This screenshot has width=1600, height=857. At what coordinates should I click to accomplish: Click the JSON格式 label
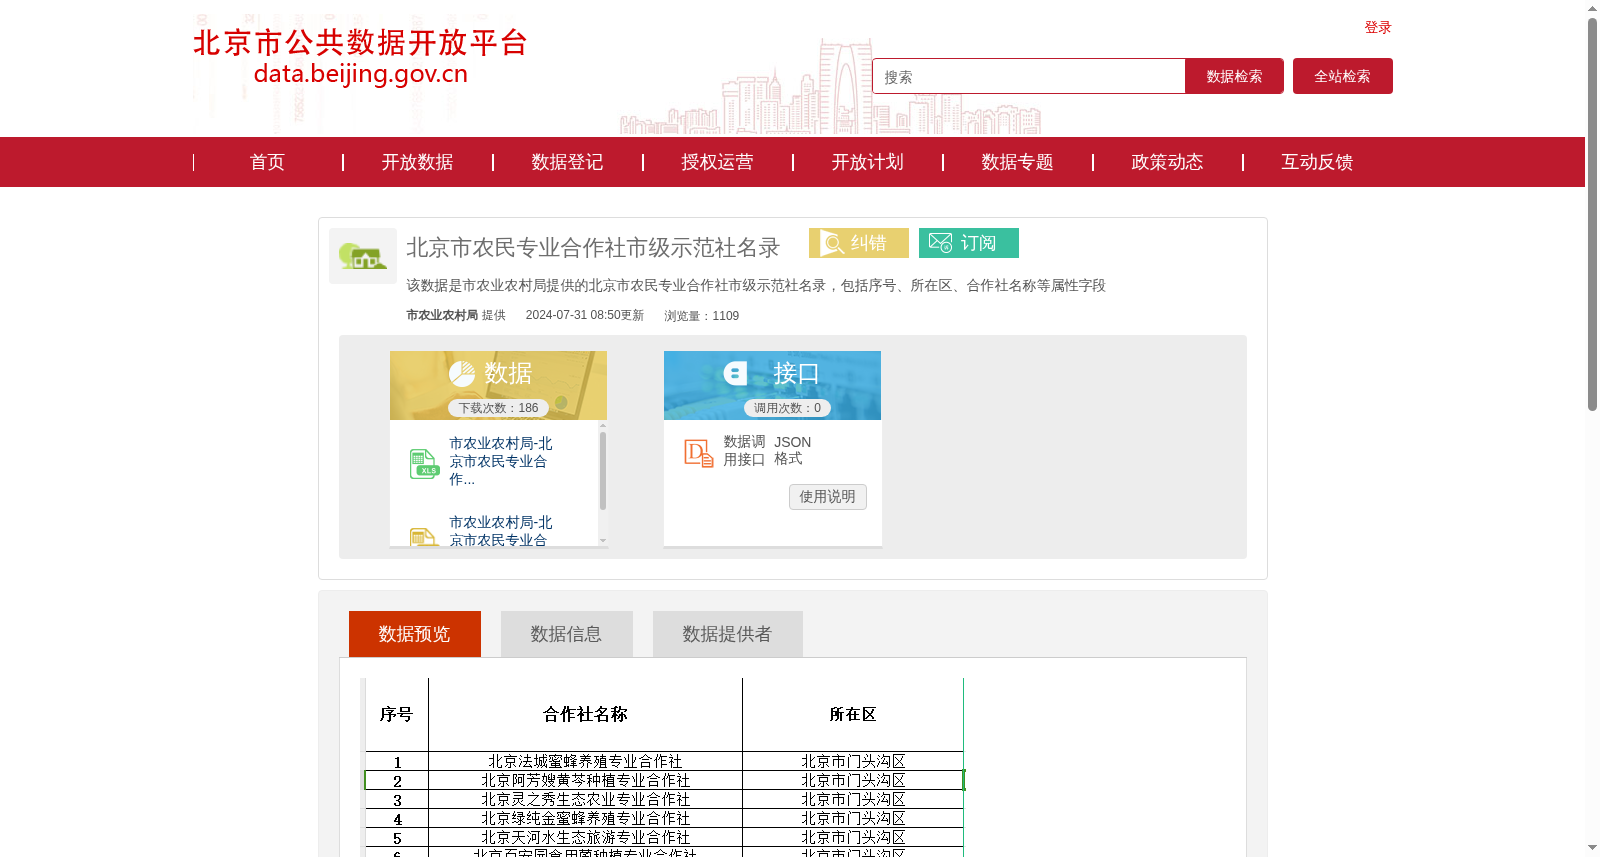(792, 450)
